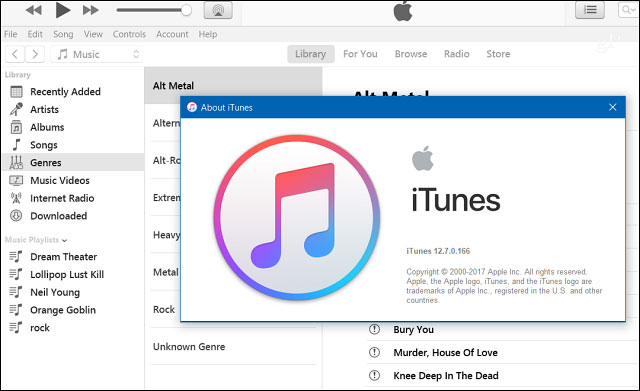This screenshot has width=640, height=391.
Task: Open the Controls menu
Action: click(x=129, y=34)
